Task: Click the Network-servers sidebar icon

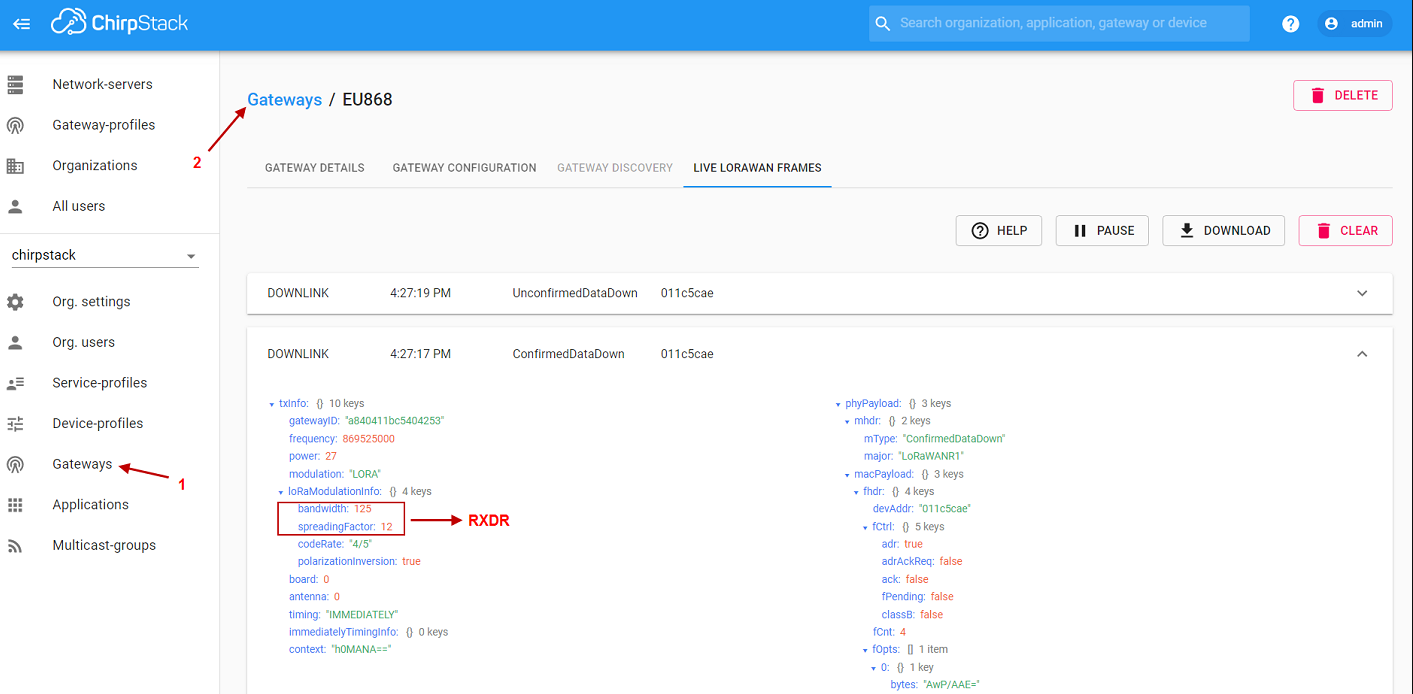Action: coord(15,85)
